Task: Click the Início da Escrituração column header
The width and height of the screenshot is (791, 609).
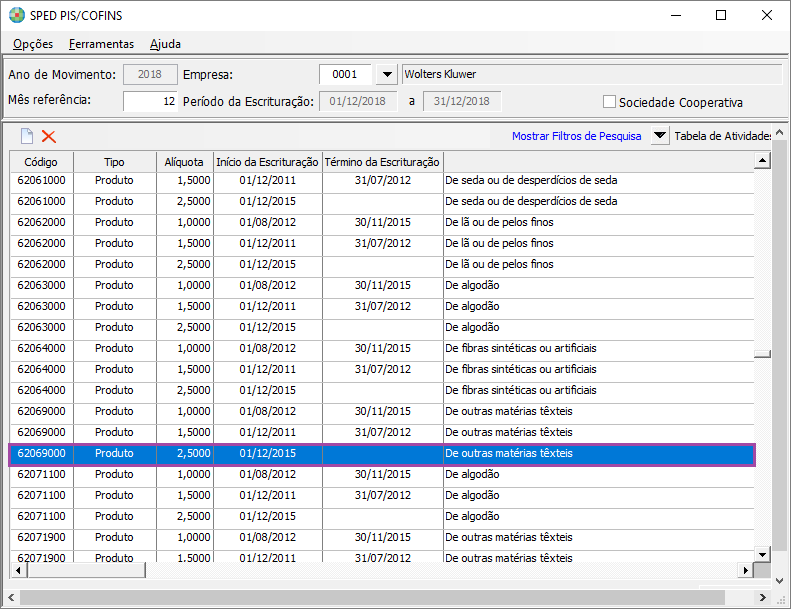Action: pyautogui.click(x=267, y=162)
